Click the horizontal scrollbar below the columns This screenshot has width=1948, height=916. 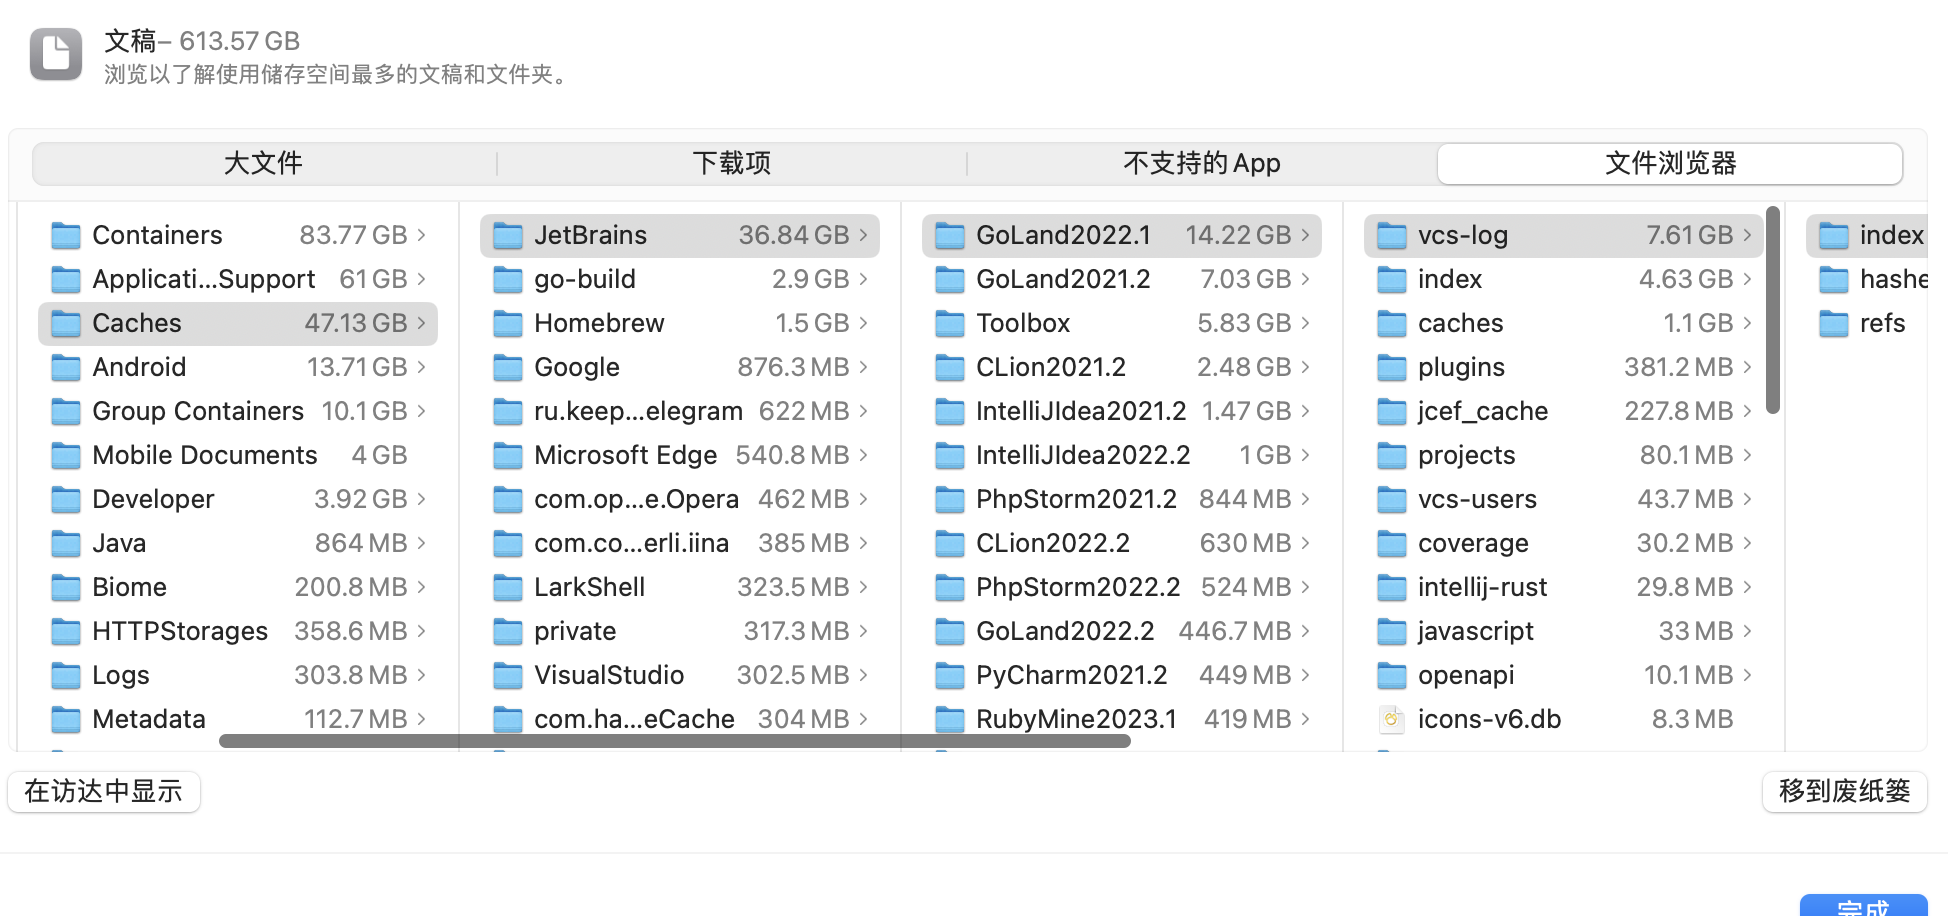point(674,741)
